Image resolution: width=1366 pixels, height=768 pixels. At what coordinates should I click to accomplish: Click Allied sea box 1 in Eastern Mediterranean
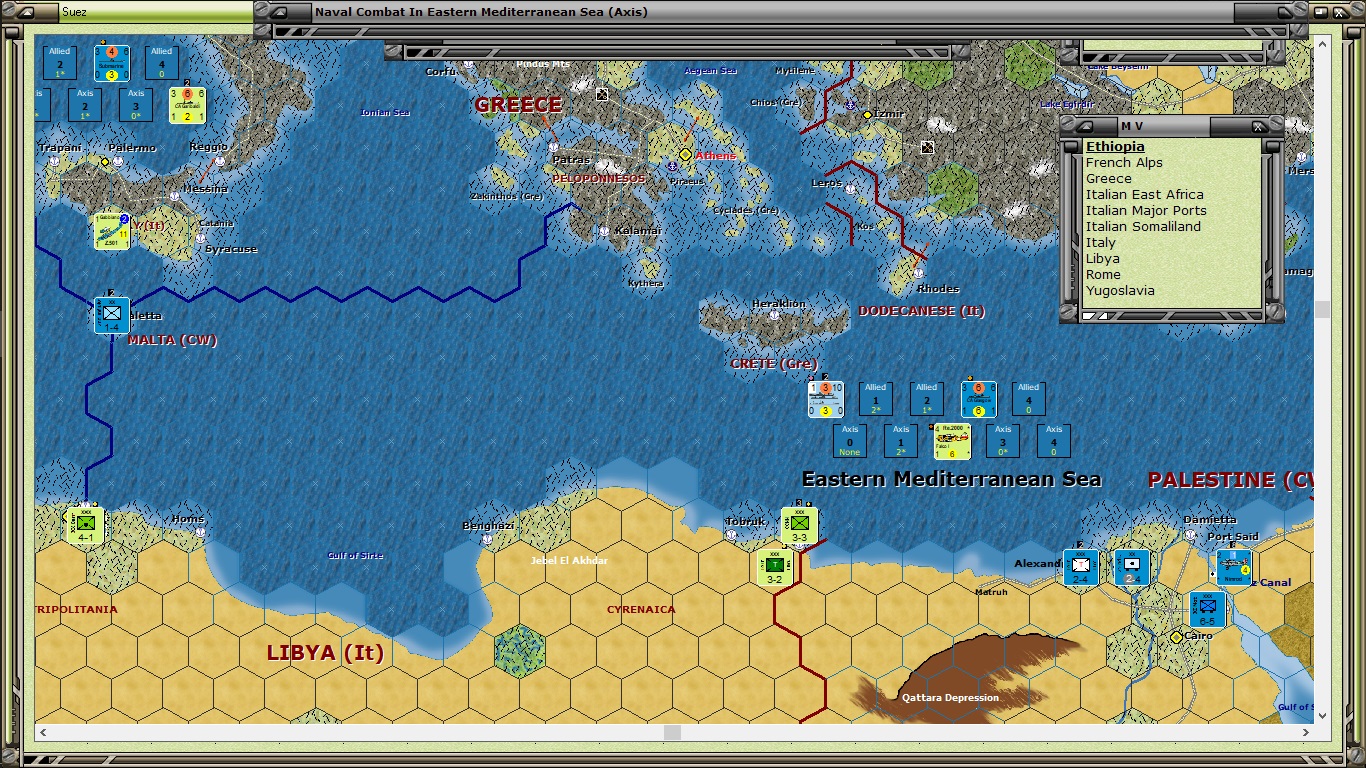click(x=876, y=399)
